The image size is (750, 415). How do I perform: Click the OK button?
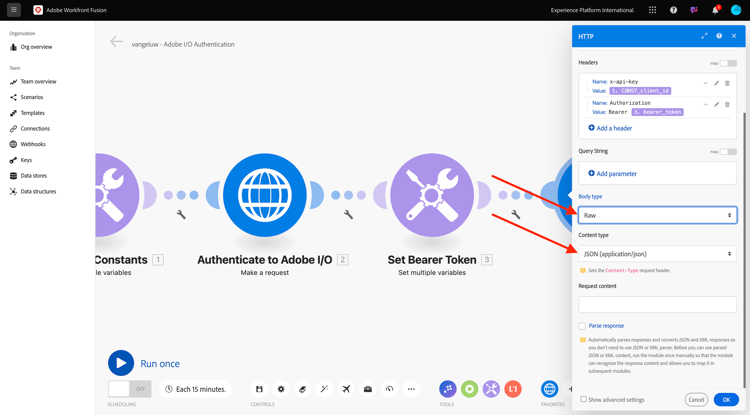tap(726, 400)
